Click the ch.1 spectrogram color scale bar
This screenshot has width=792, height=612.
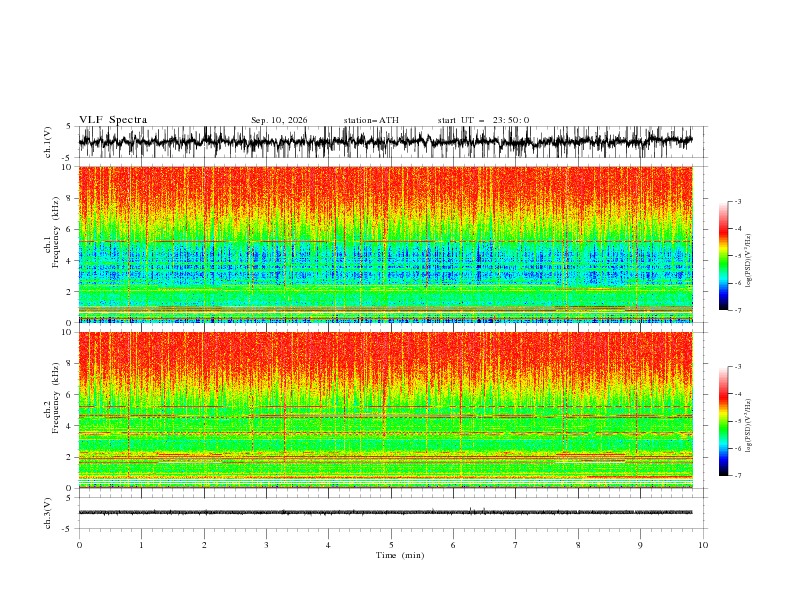pos(723,255)
